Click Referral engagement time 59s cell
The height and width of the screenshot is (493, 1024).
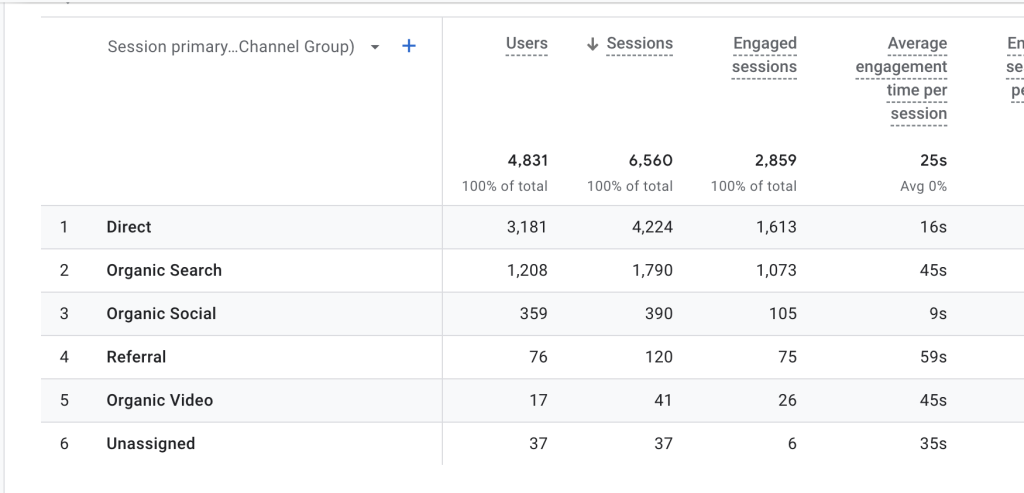click(933, 357)
